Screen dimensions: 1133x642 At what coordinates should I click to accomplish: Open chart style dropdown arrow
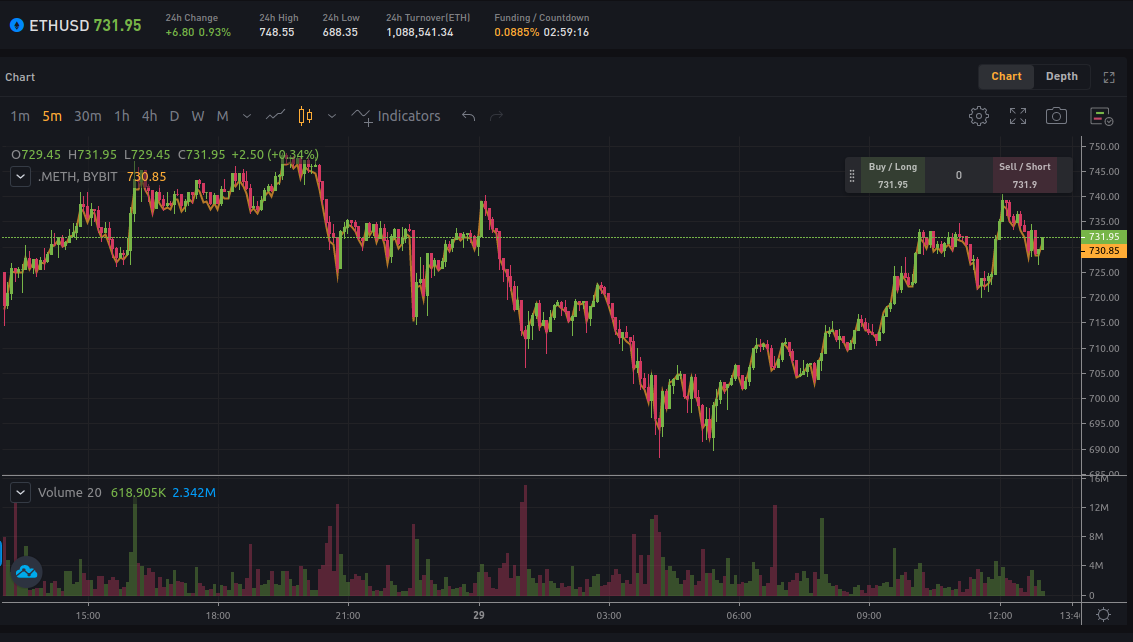[332, 116]
